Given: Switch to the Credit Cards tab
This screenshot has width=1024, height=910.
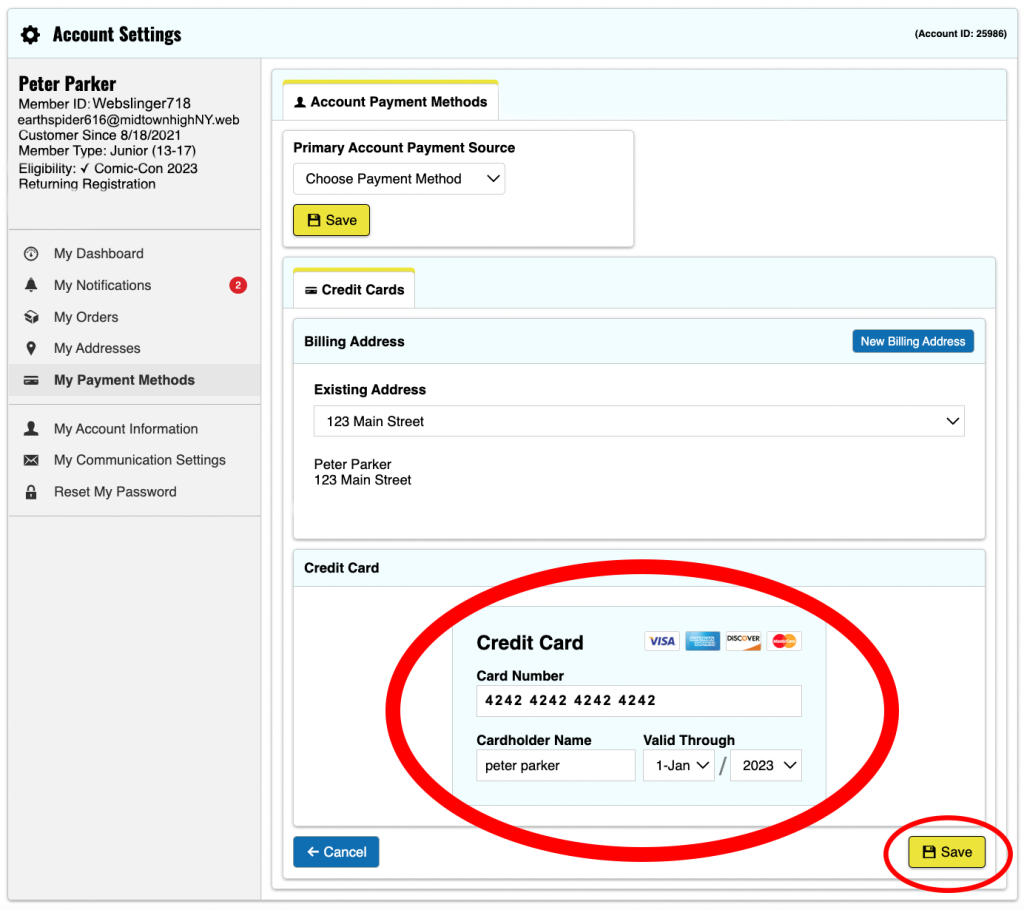Looking at the screenshot, I should click(354, 290).
